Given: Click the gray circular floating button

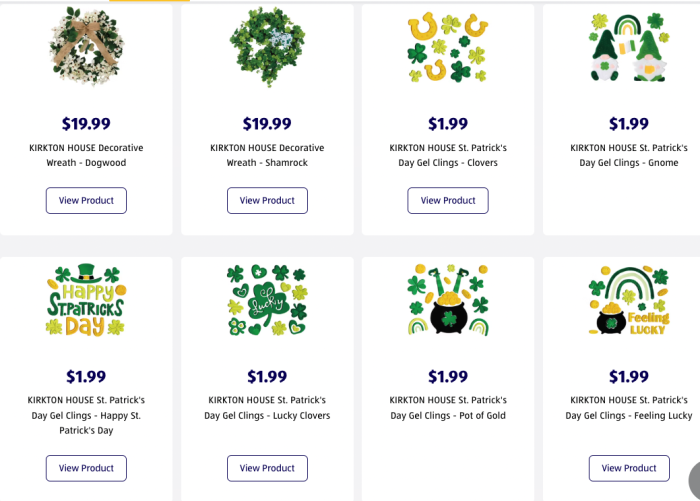Looking at the screenshot, I should 695,481.
